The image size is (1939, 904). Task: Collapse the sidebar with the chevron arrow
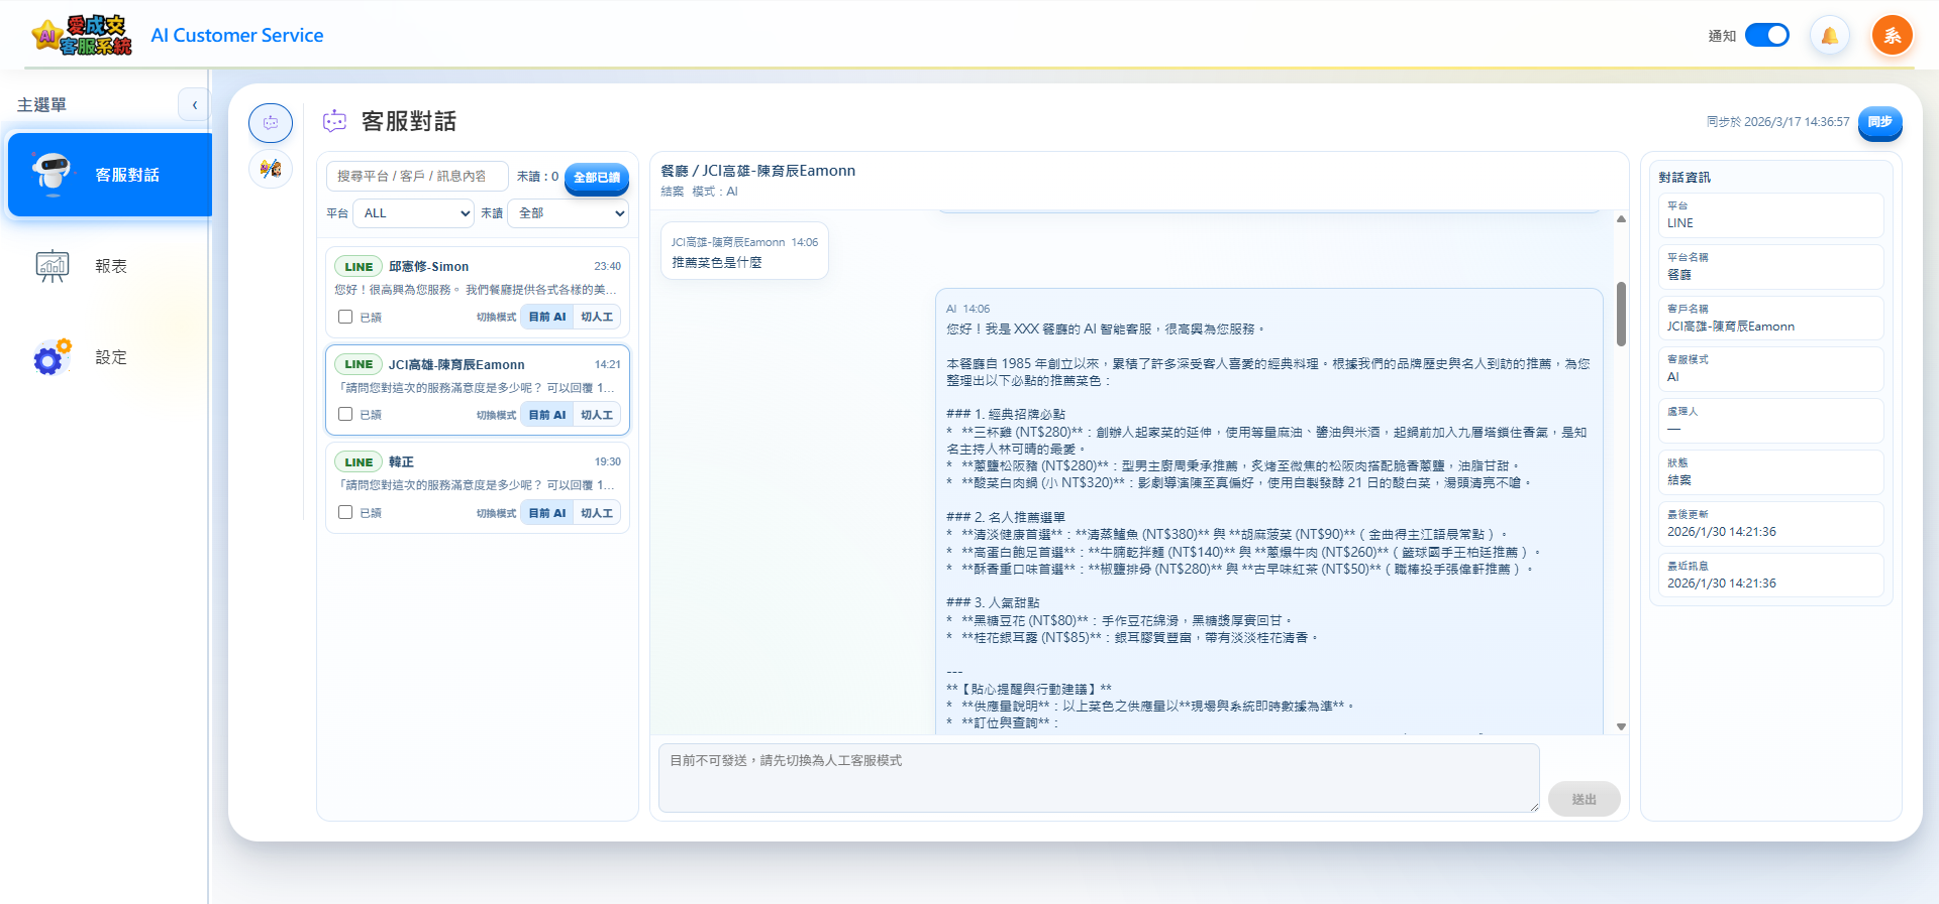194,104
